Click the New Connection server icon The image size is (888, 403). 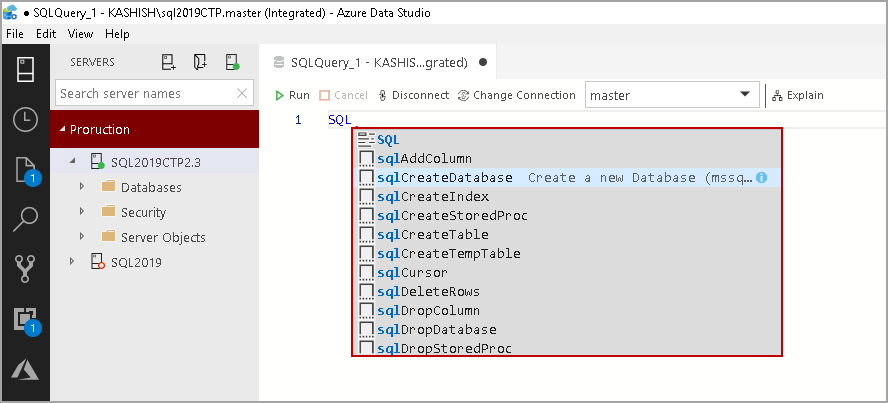pos(168,62)
